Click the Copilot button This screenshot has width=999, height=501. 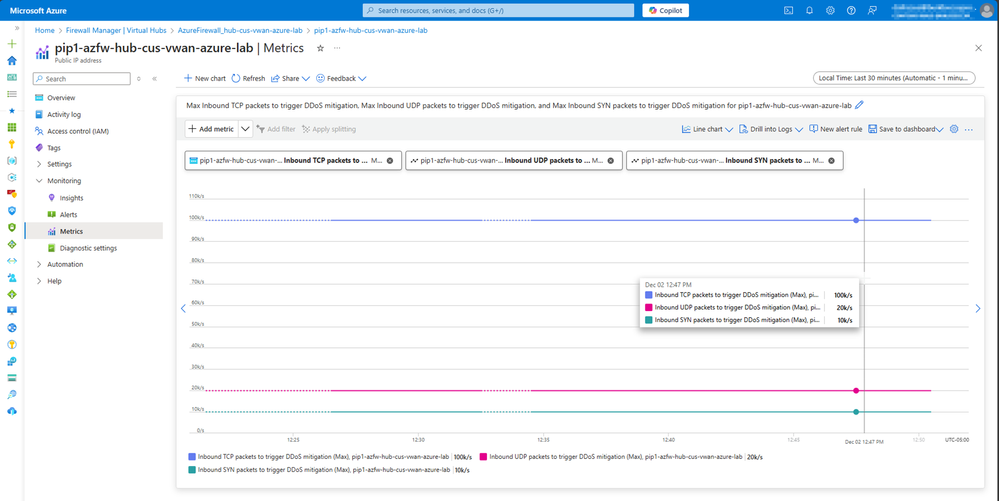(665, 10)
